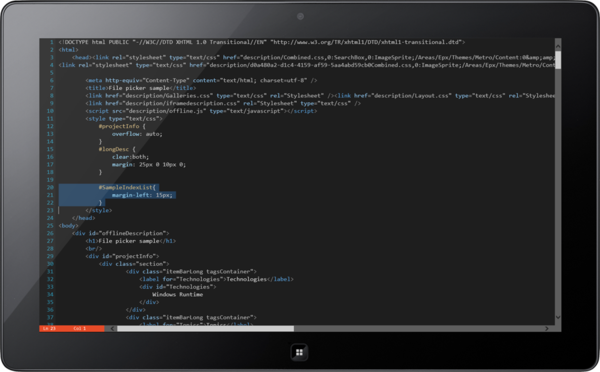Click the 'Col 1' status bar indicator

tap(80, 328)
